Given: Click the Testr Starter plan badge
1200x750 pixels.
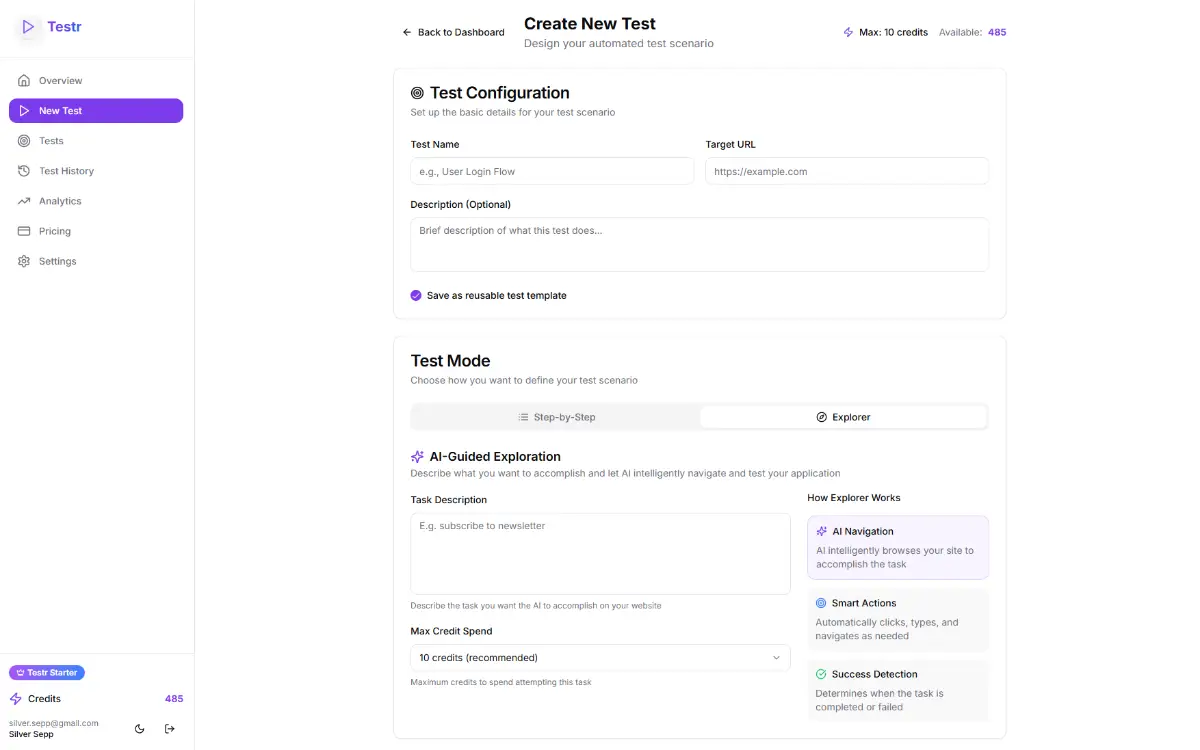Looking at the screenshot, I should coord(47,673).
